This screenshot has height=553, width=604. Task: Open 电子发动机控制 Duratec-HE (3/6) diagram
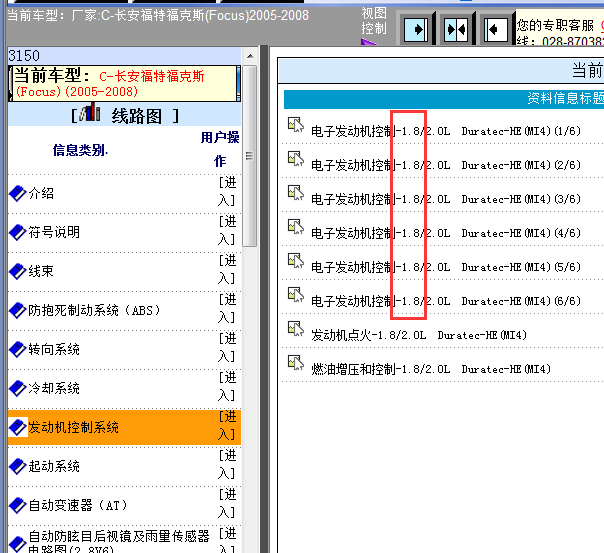pos(446,199)
